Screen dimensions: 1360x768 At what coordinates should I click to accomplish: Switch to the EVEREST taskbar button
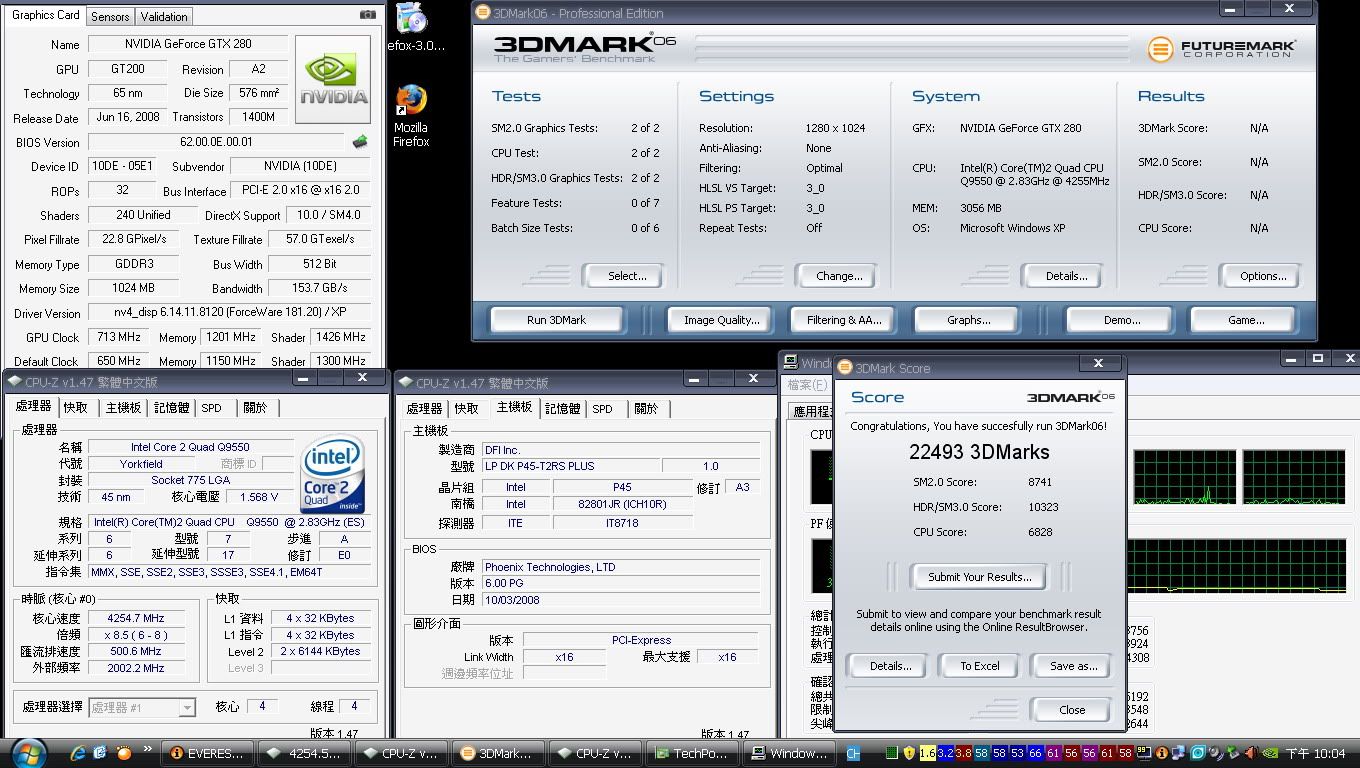coord(207,753)
